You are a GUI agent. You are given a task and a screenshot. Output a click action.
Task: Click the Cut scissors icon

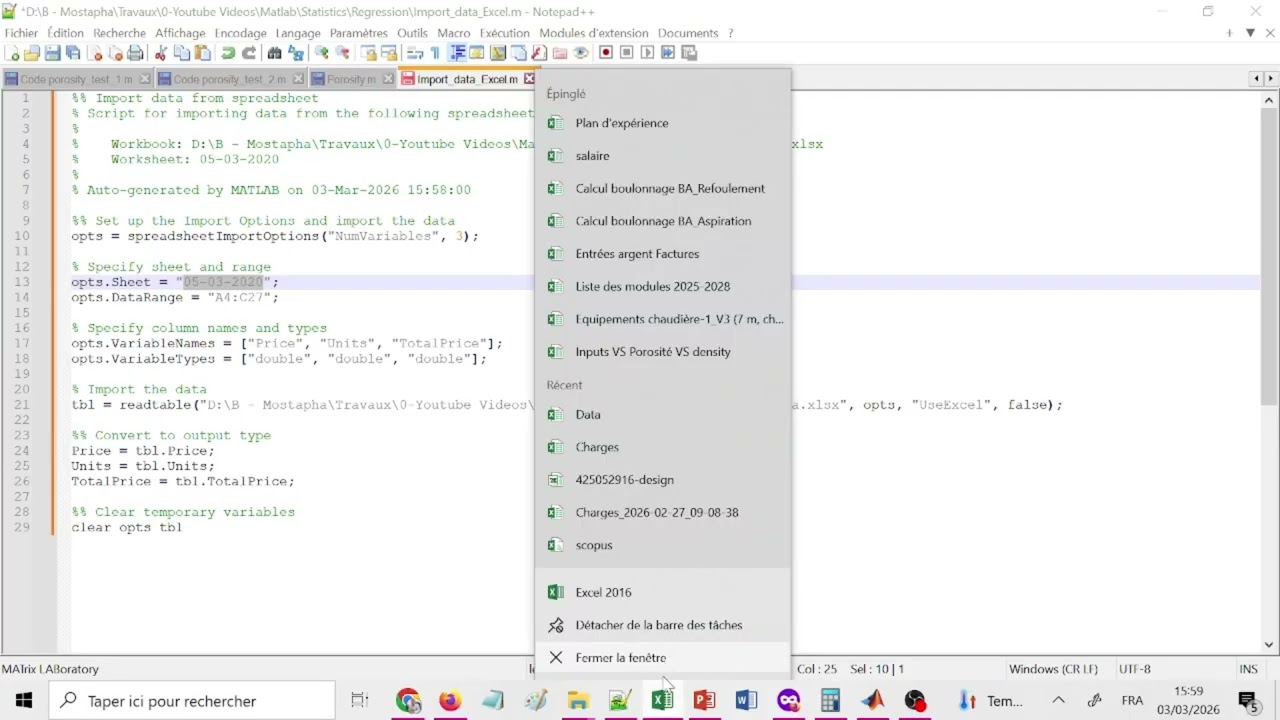point(160,53)
